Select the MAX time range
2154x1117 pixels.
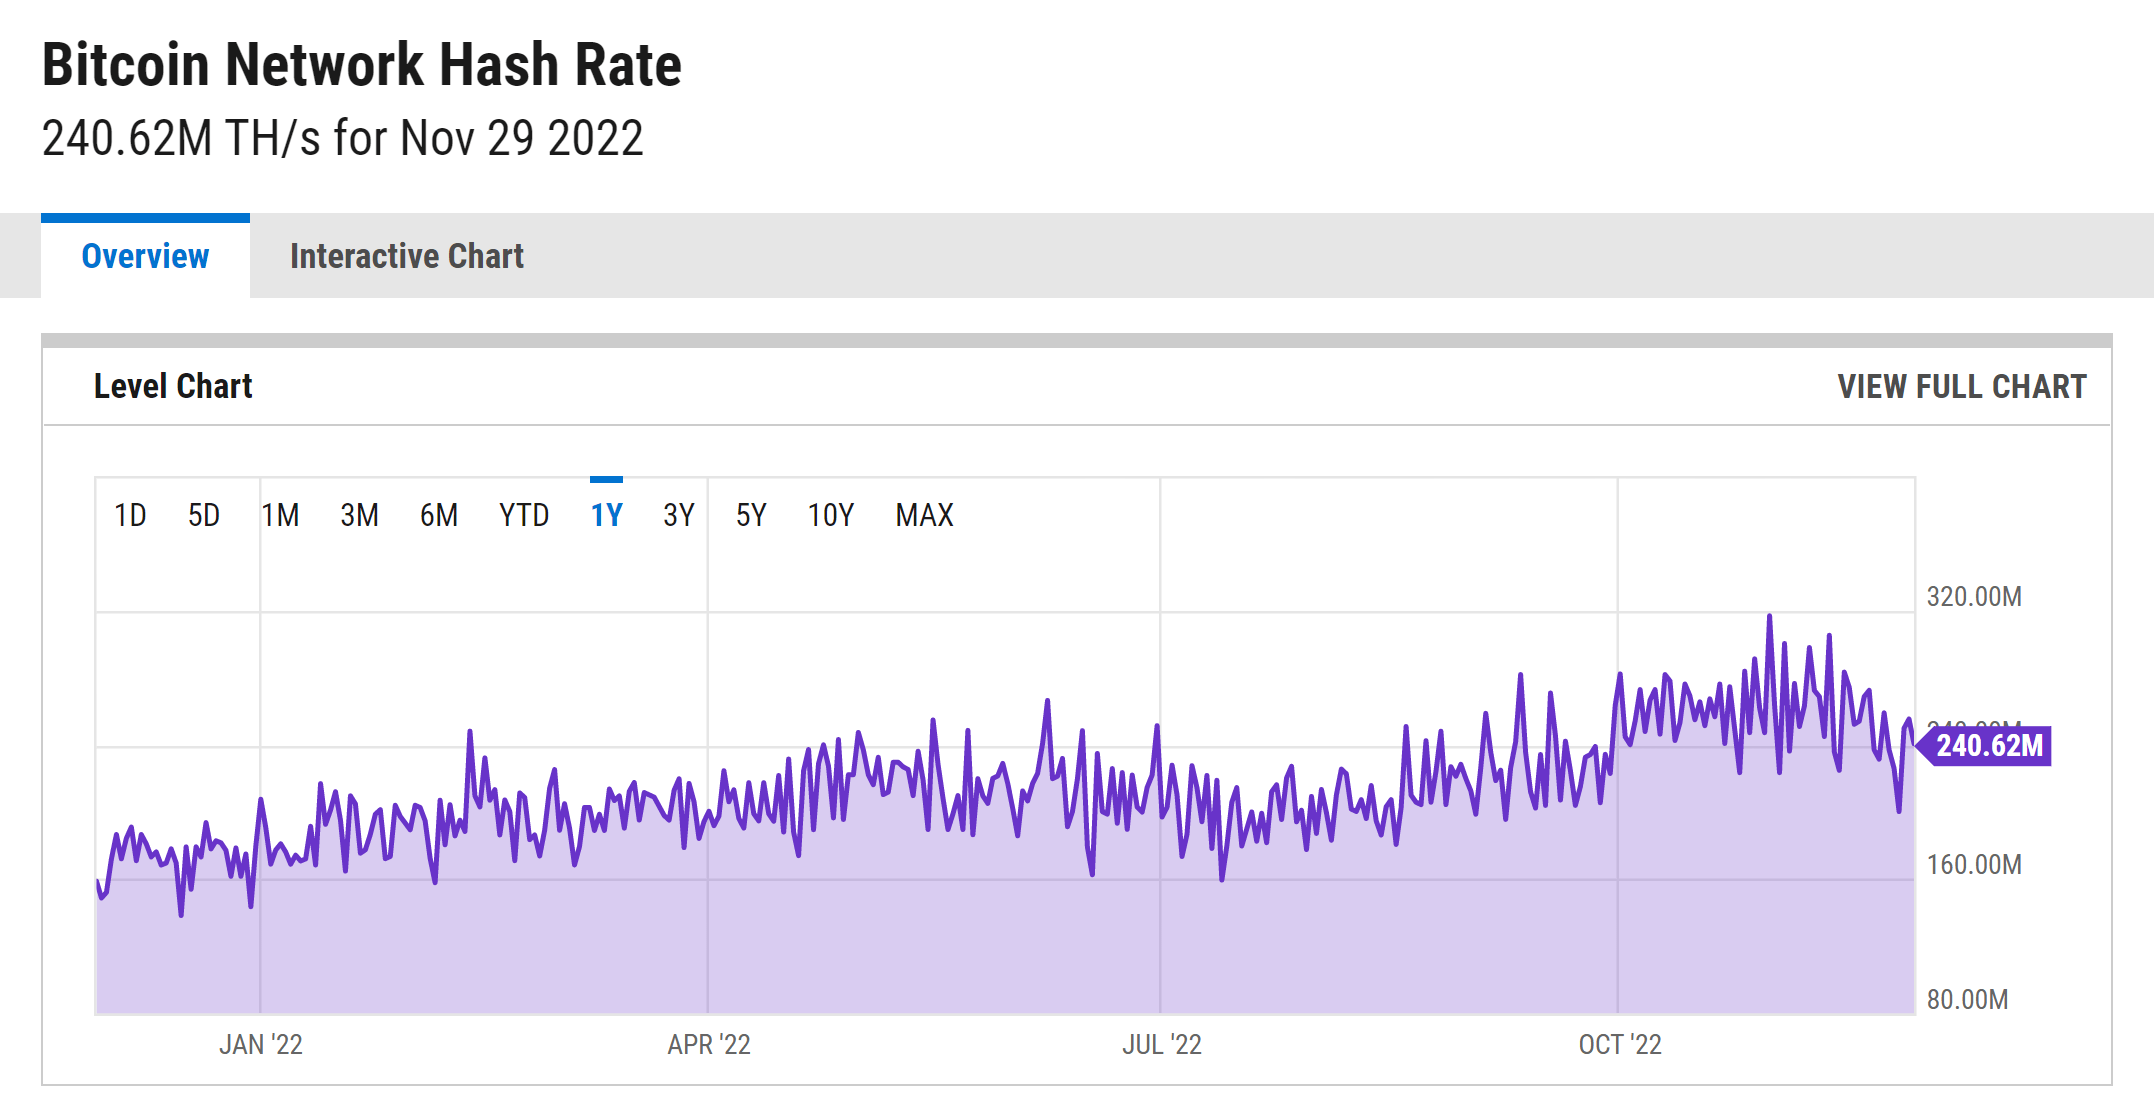tap(923, 514)
